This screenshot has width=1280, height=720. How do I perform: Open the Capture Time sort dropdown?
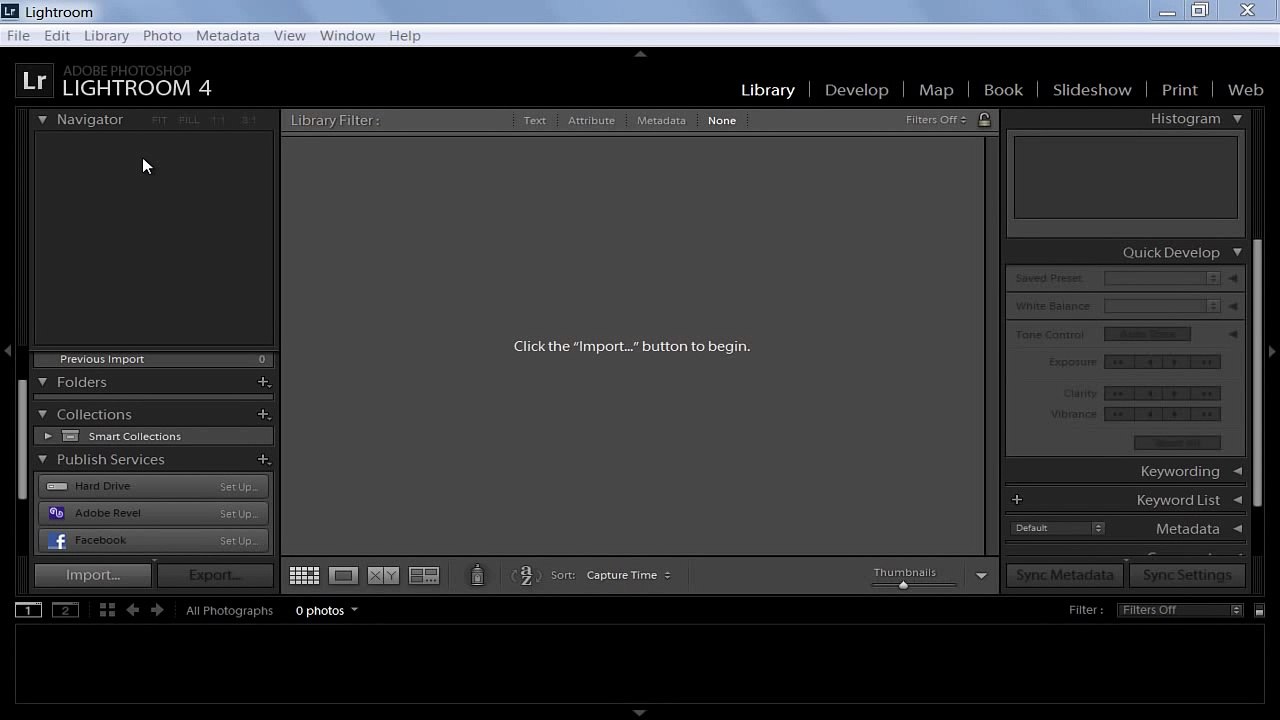coord(629,575)
